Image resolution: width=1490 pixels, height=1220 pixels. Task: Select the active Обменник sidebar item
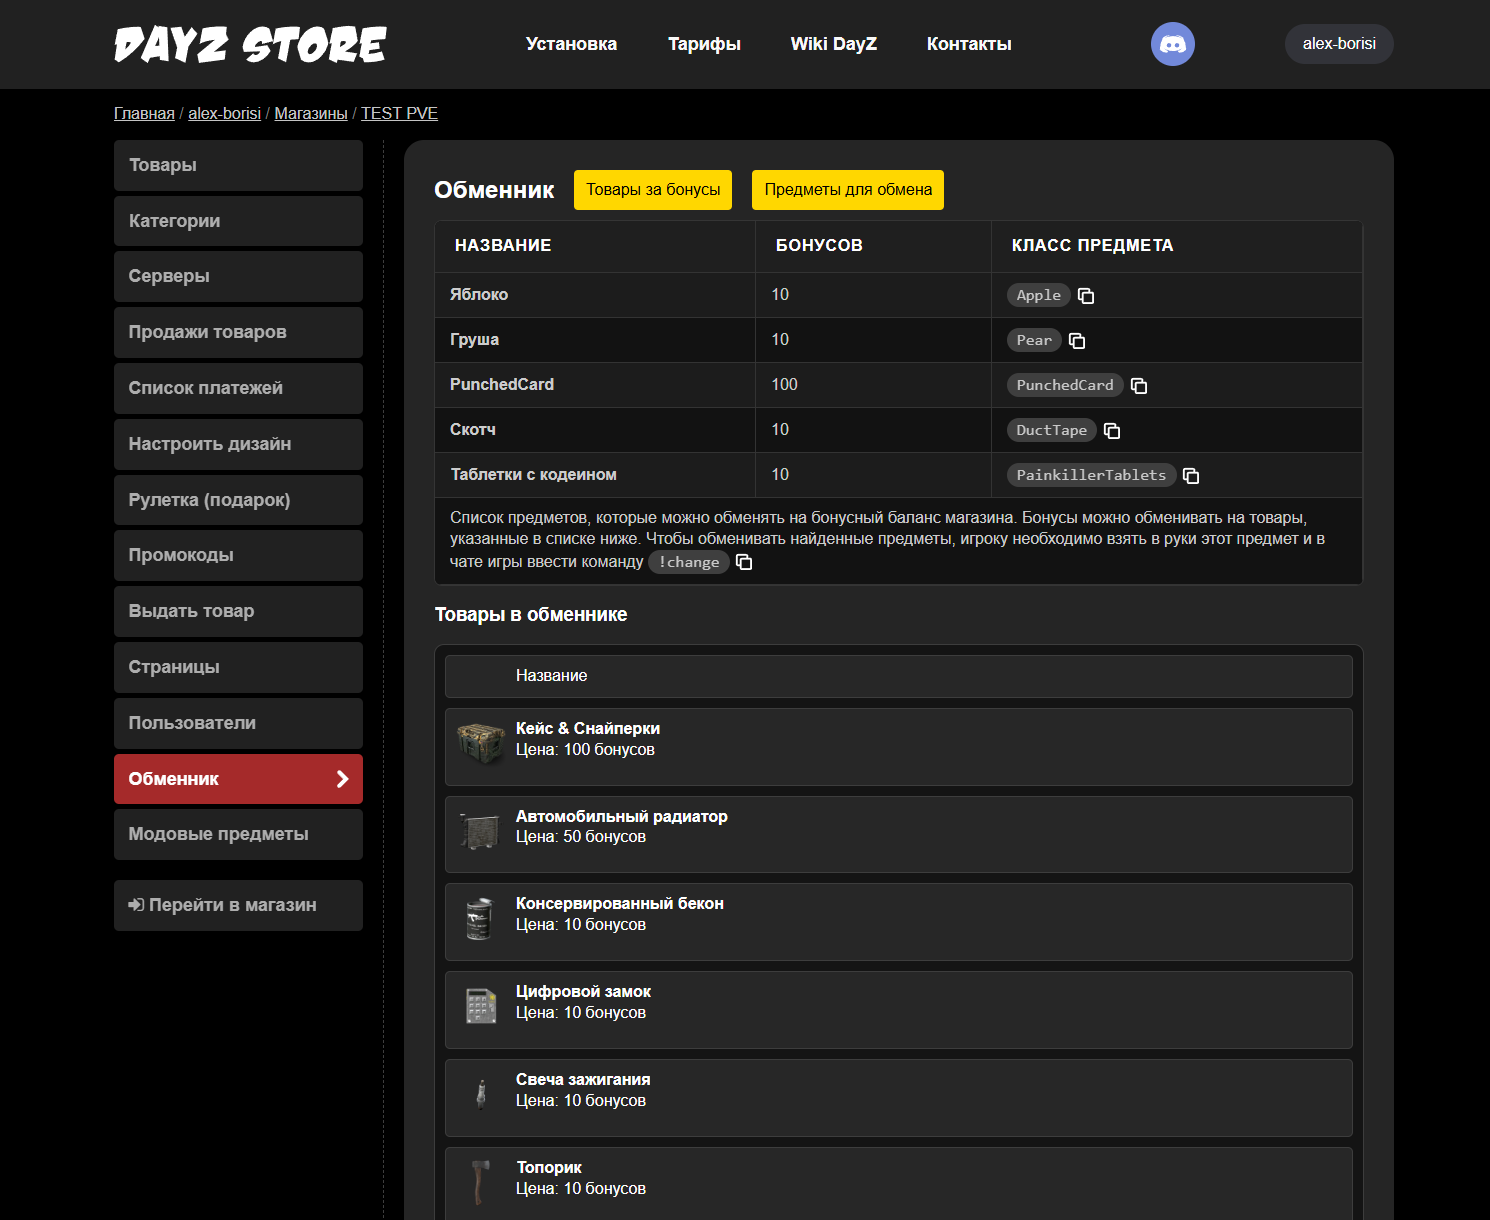[x=238, y=779]
